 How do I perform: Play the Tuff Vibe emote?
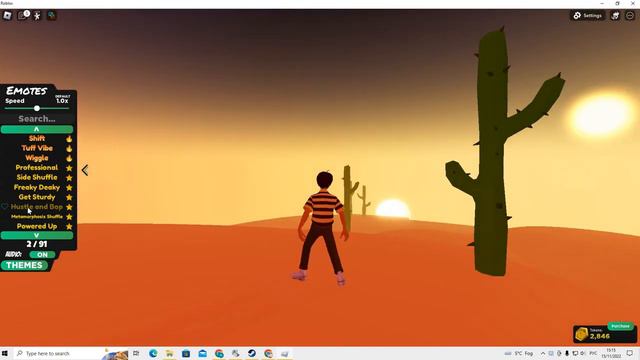[37, 148]
